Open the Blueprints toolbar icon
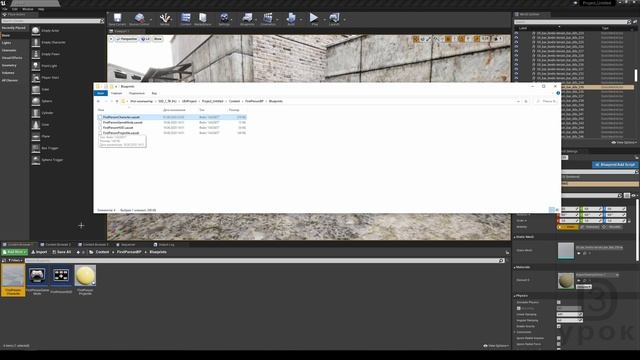The width and height of the screenshot is (640, 360). pos(247,19)
